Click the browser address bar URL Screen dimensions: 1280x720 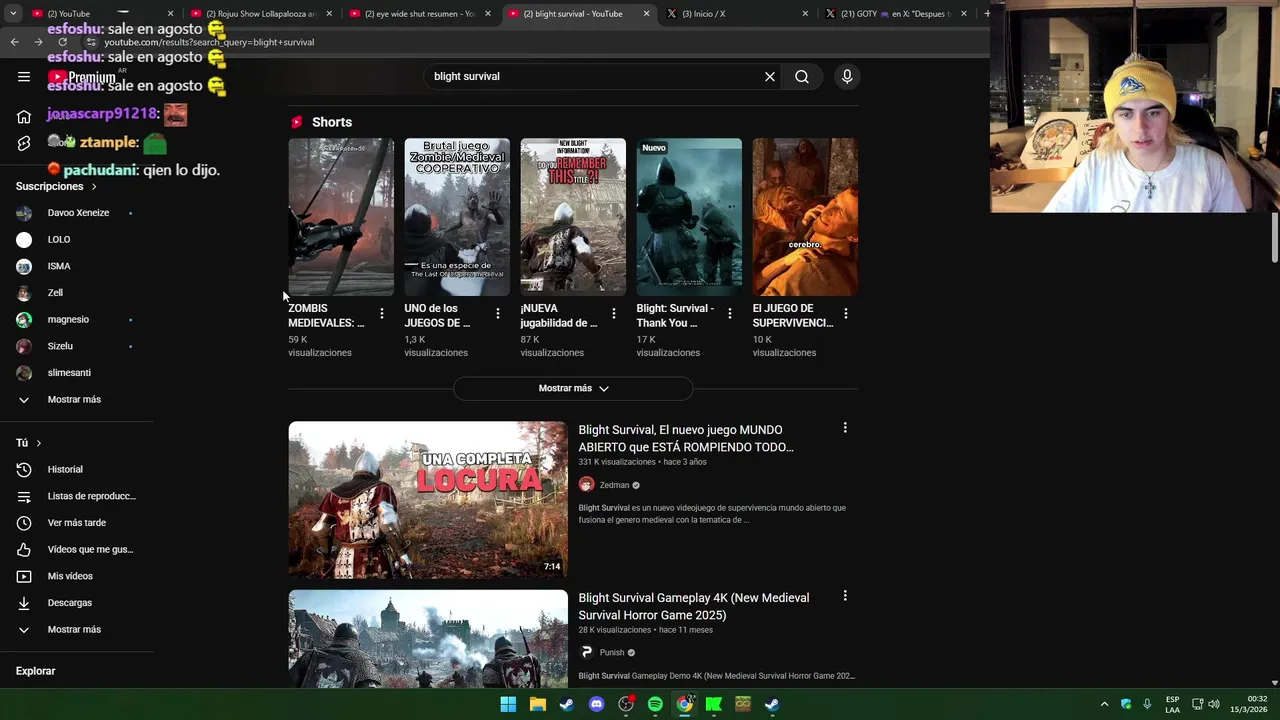[209, 42]
